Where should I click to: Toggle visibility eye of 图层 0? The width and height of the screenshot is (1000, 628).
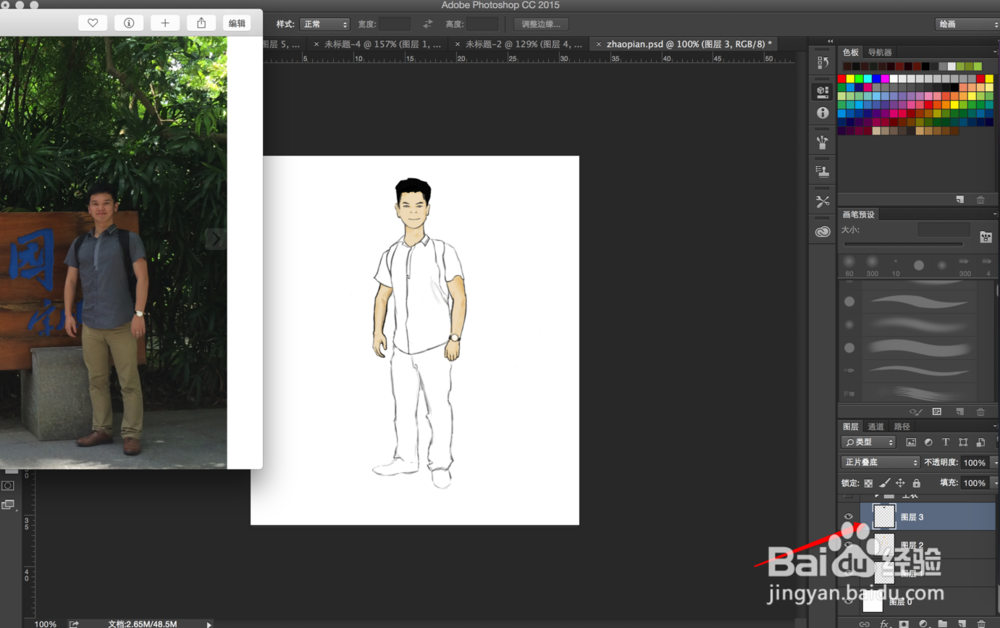click(x=848, y=601)
